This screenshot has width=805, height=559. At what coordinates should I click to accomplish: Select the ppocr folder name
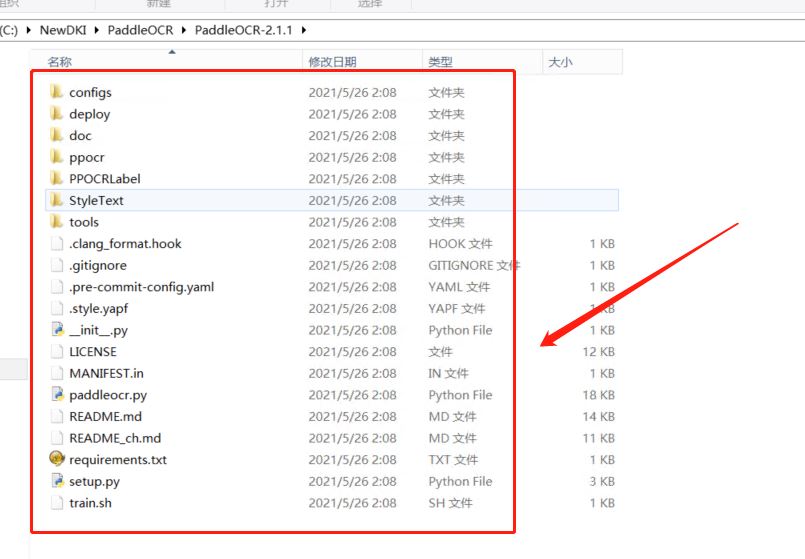(x=87, y=158)
